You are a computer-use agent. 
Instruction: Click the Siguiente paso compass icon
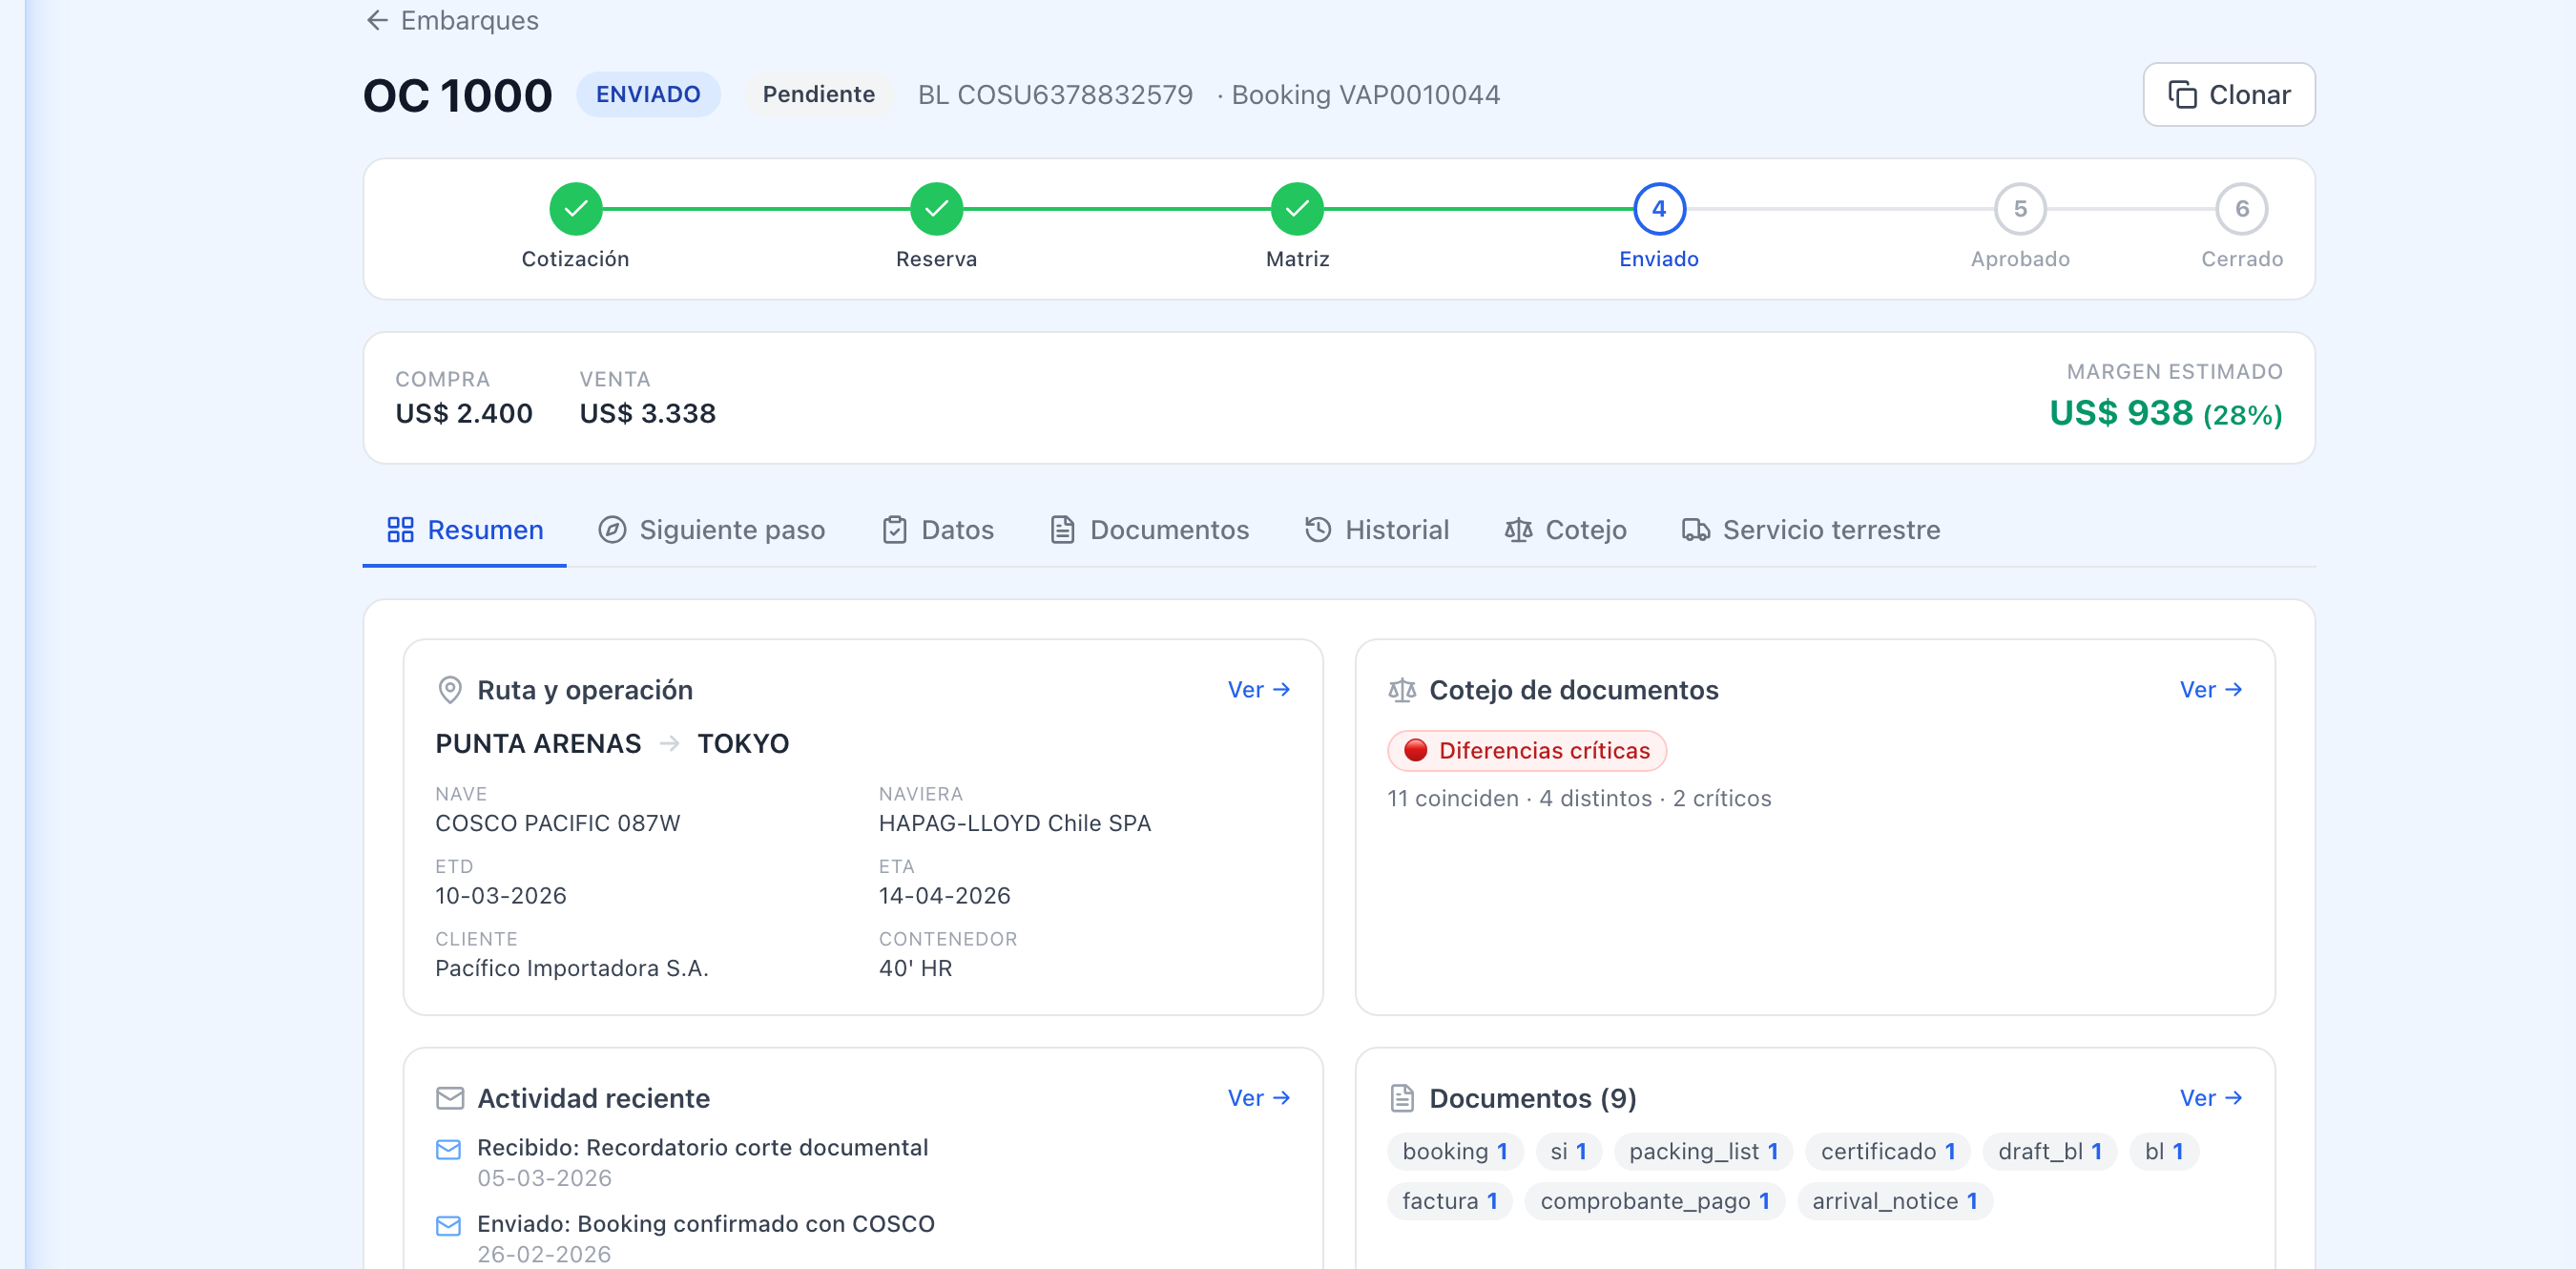tap(612, 530)
